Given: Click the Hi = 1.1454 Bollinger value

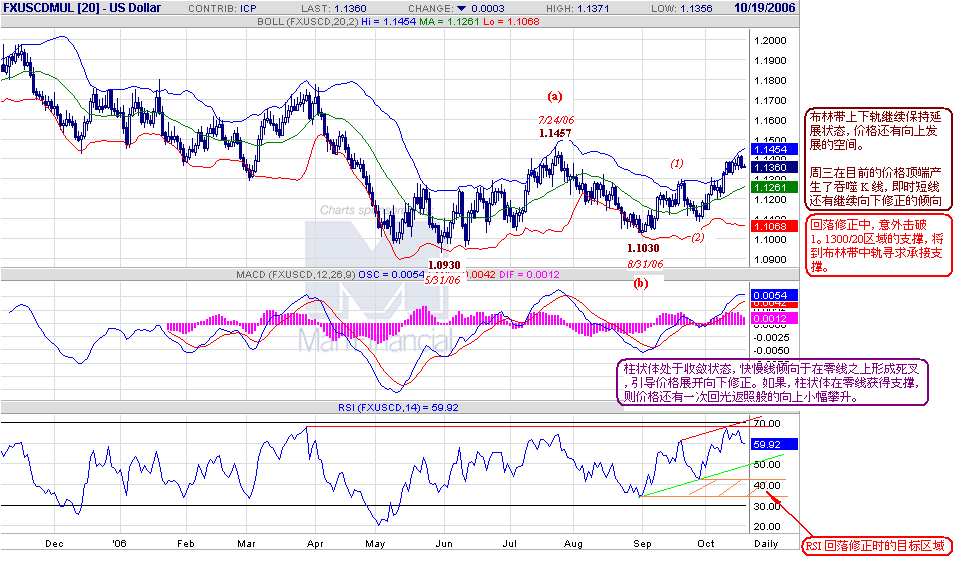Looking at the screenshot, I should 389,21.
